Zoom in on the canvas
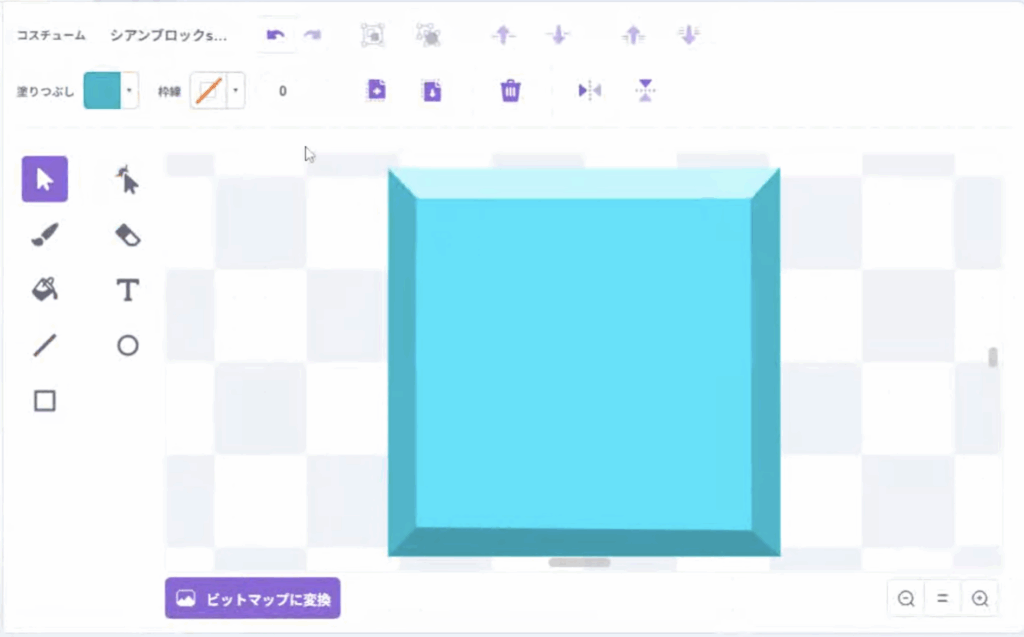The image size is (1024, 637). tap(980, 599)
